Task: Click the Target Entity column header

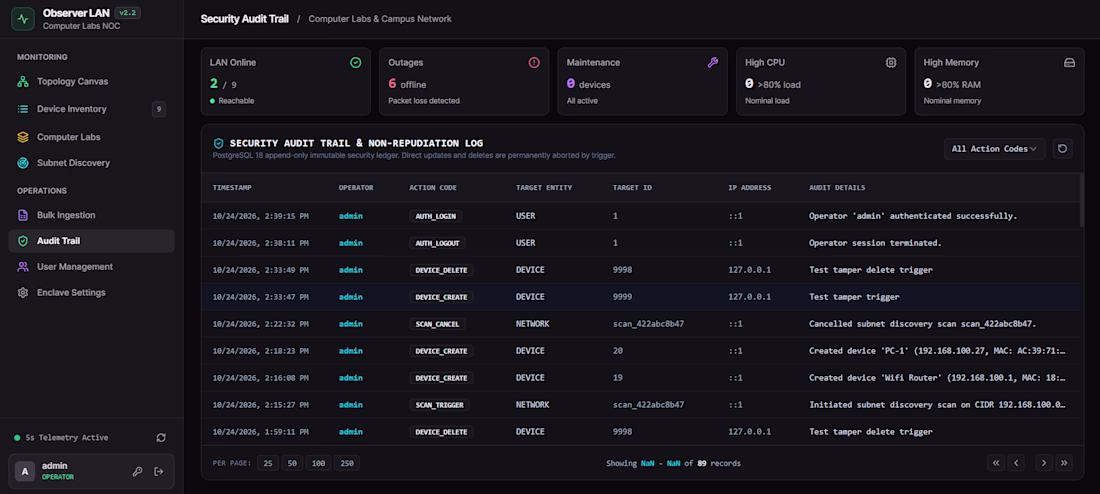Action: tap(544, 188)
